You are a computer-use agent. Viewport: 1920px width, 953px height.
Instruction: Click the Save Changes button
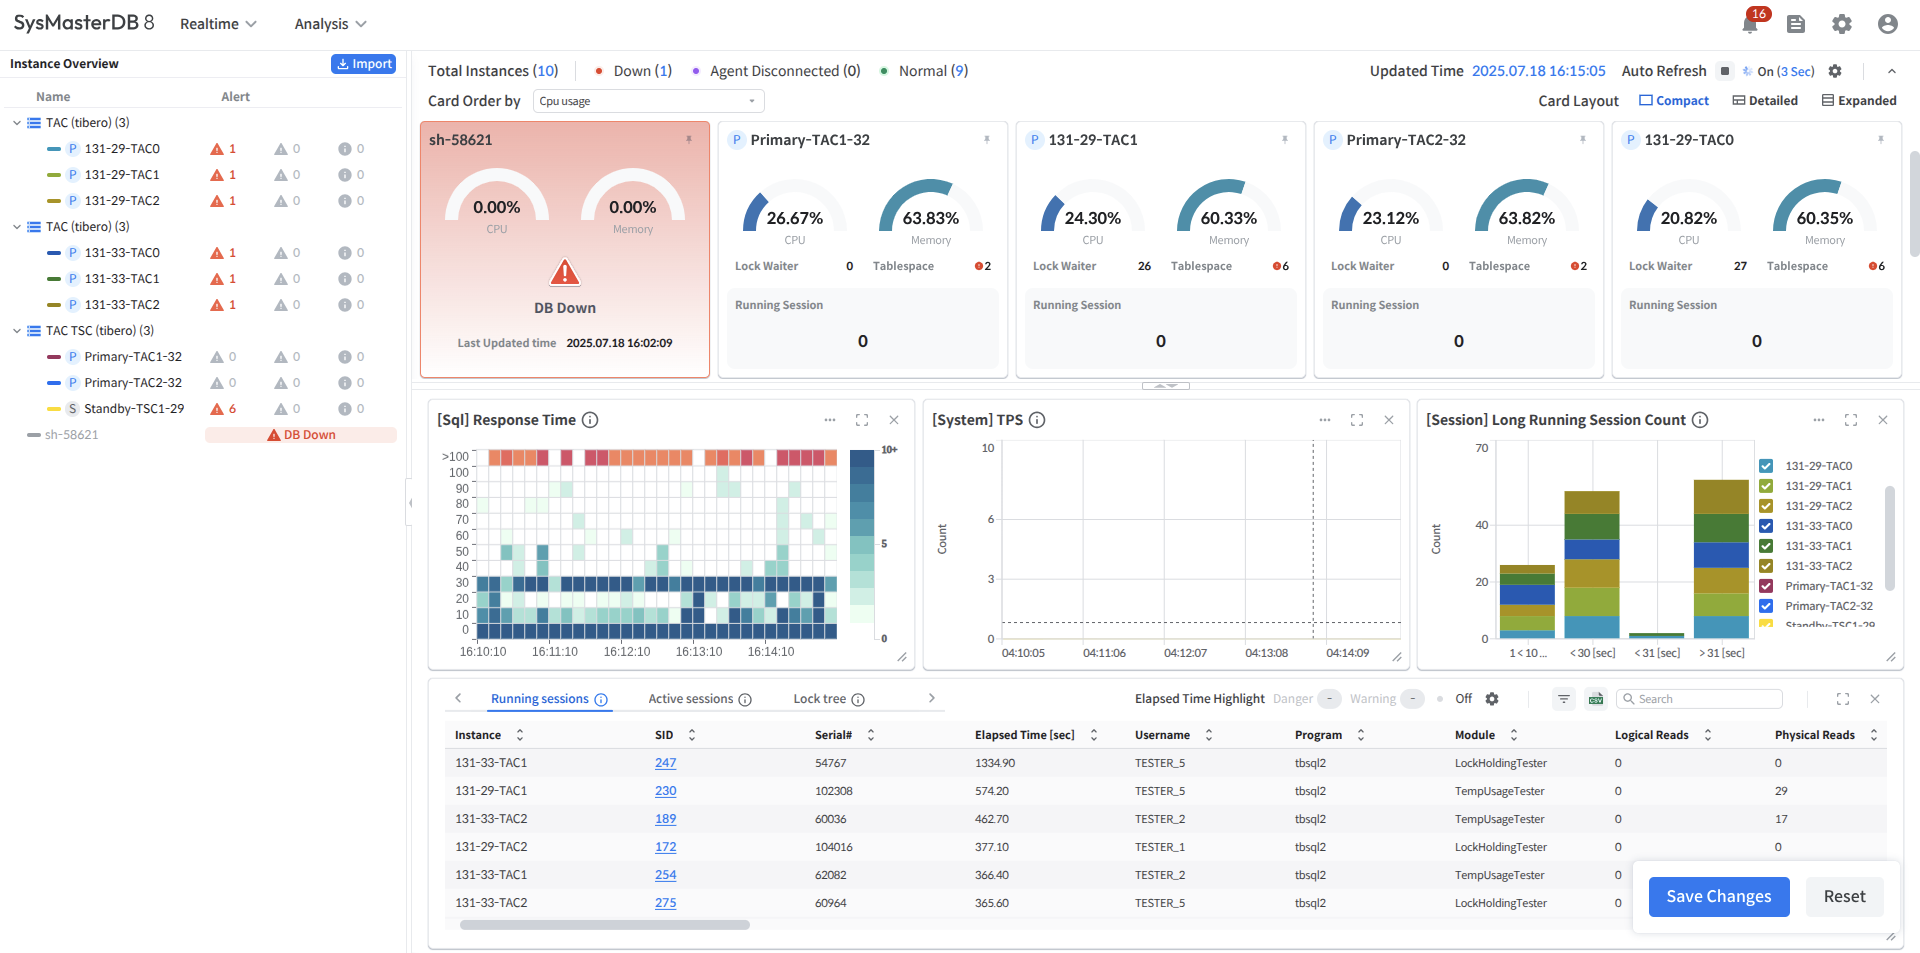1718,896
